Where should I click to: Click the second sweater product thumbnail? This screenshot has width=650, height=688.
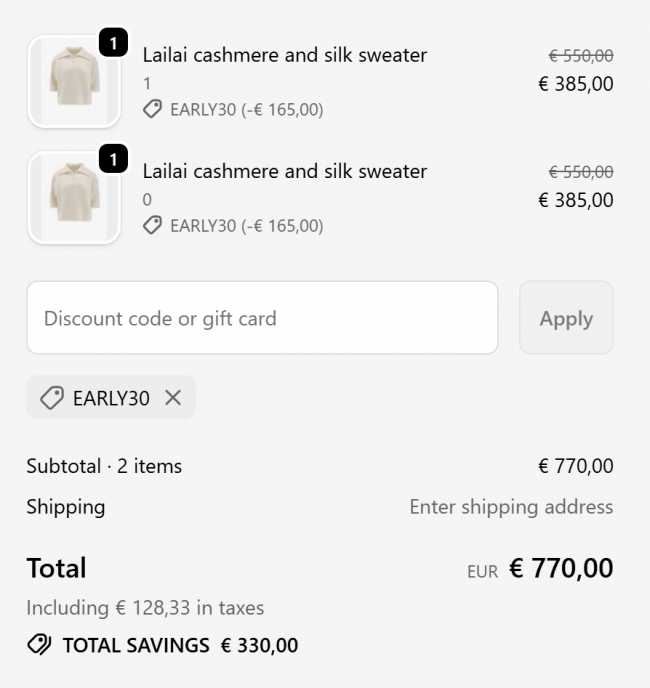pos(74,198)
